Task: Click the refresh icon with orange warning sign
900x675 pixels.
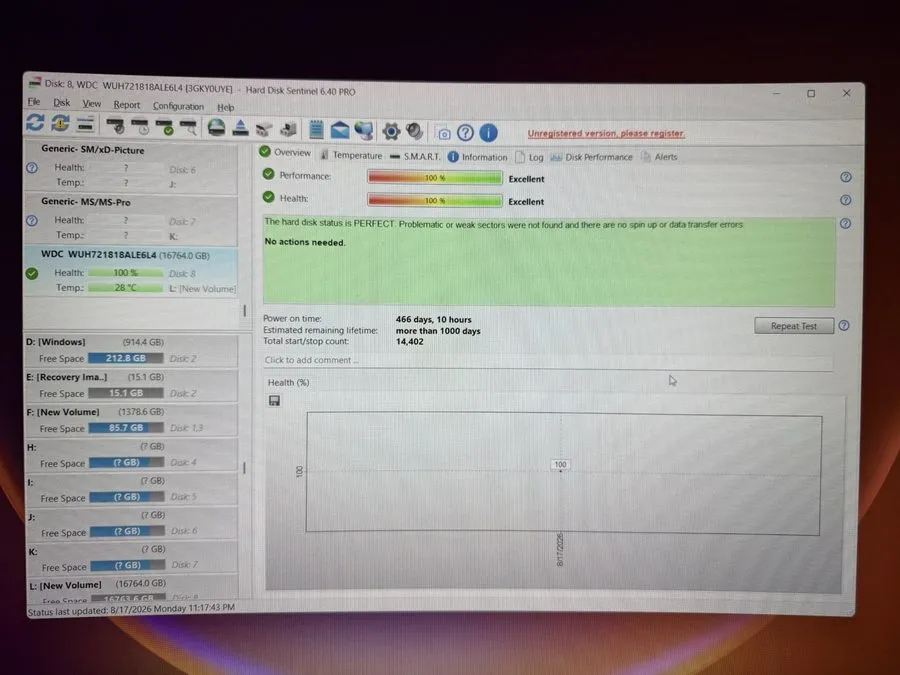Action: pos(60,123)
